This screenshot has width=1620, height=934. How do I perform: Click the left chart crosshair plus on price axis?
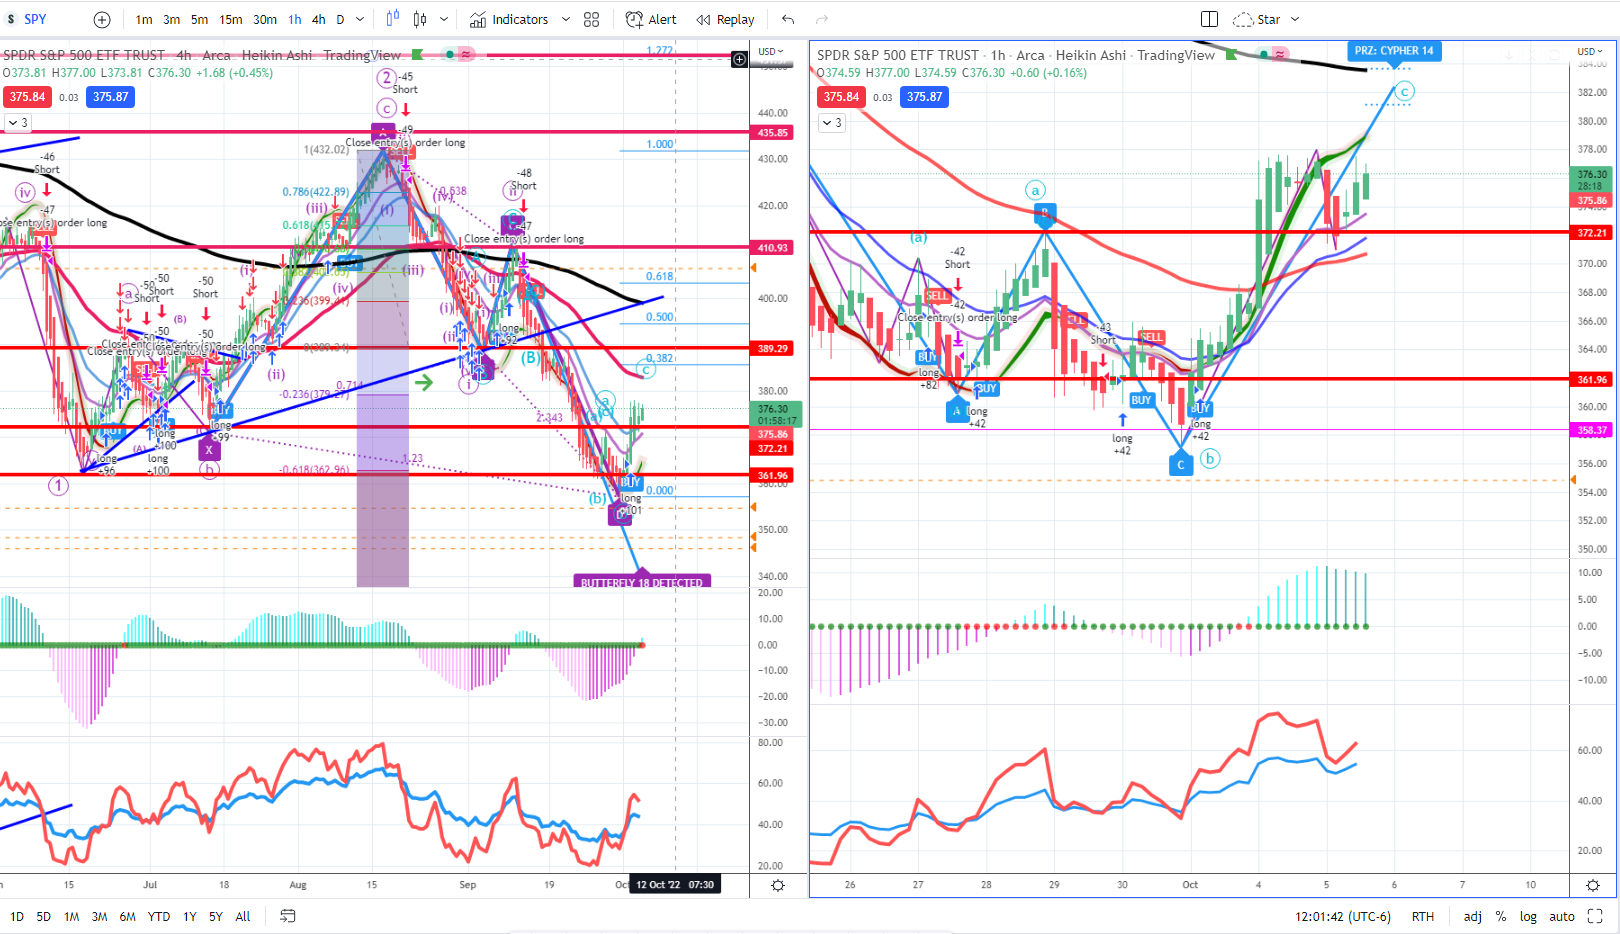coord(739,60)
